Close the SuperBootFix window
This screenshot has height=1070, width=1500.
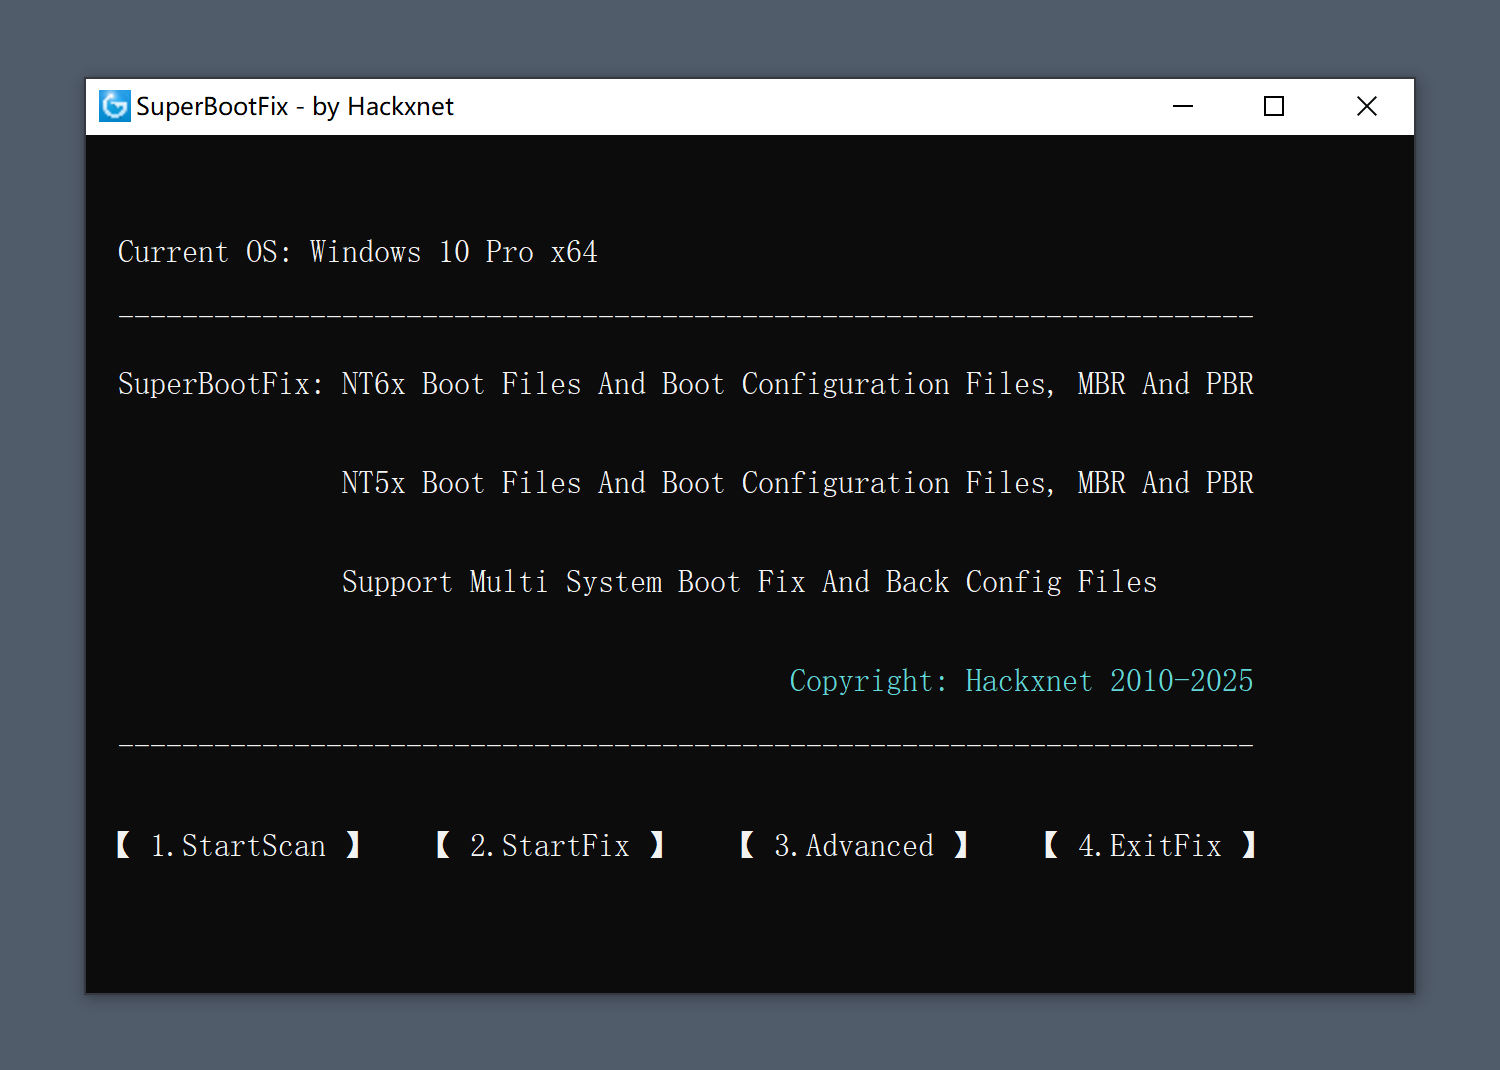click(1367, 106)
